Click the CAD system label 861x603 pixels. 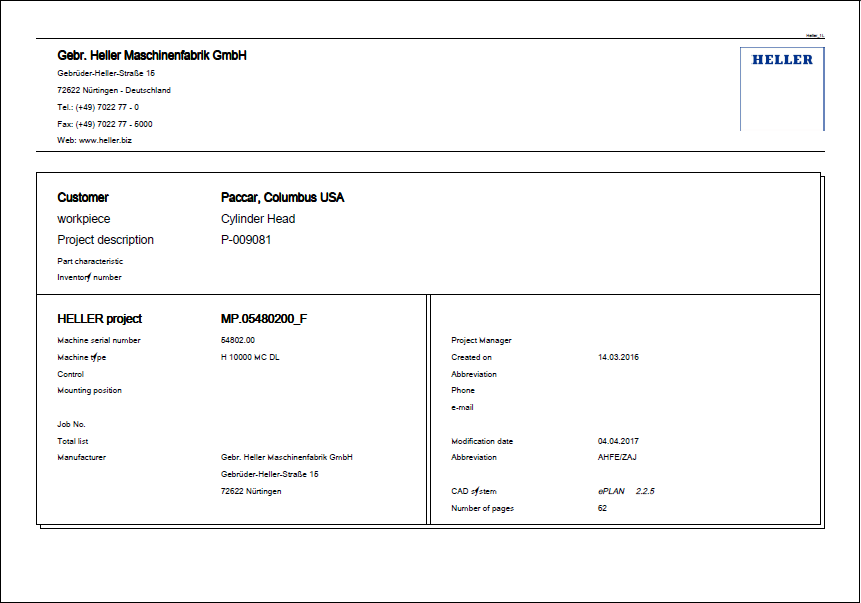474,492
